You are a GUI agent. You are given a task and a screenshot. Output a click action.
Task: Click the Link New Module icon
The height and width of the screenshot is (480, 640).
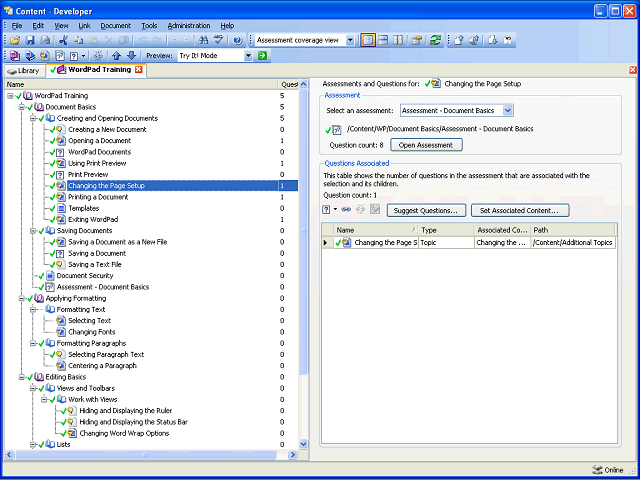coord(15,56)
